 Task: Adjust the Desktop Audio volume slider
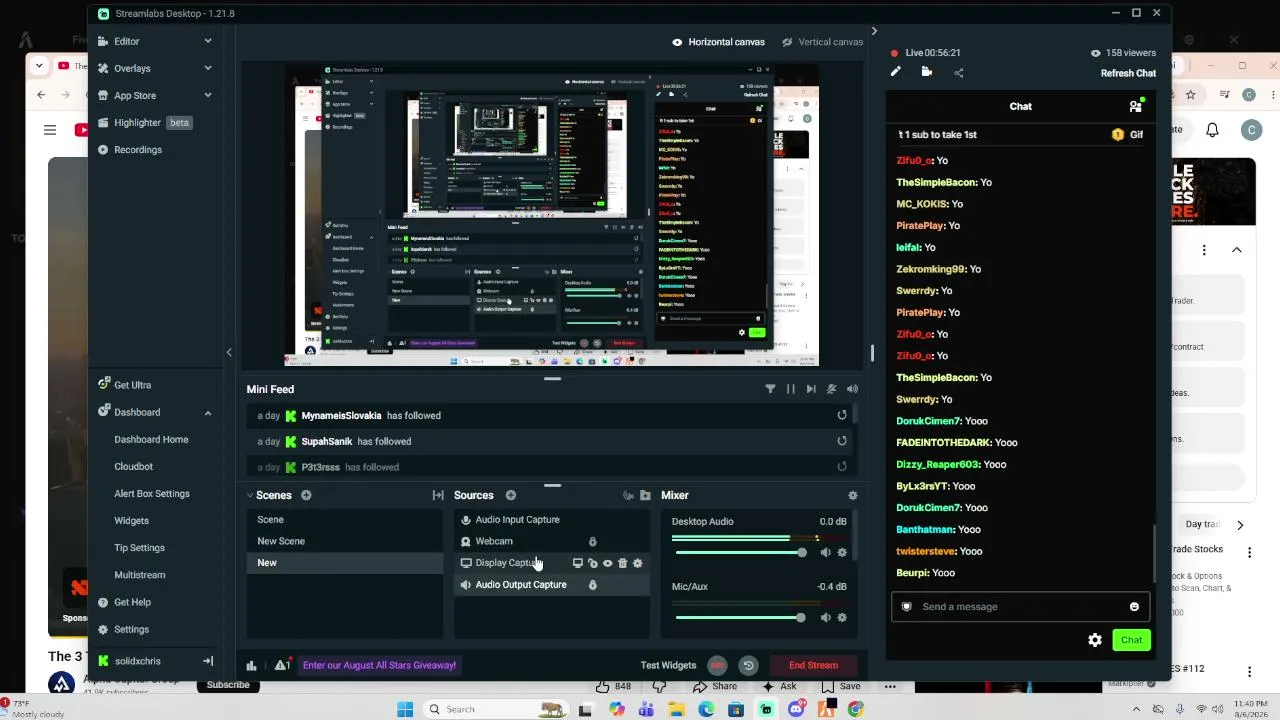pyautogui.click(x=741, y=552)
